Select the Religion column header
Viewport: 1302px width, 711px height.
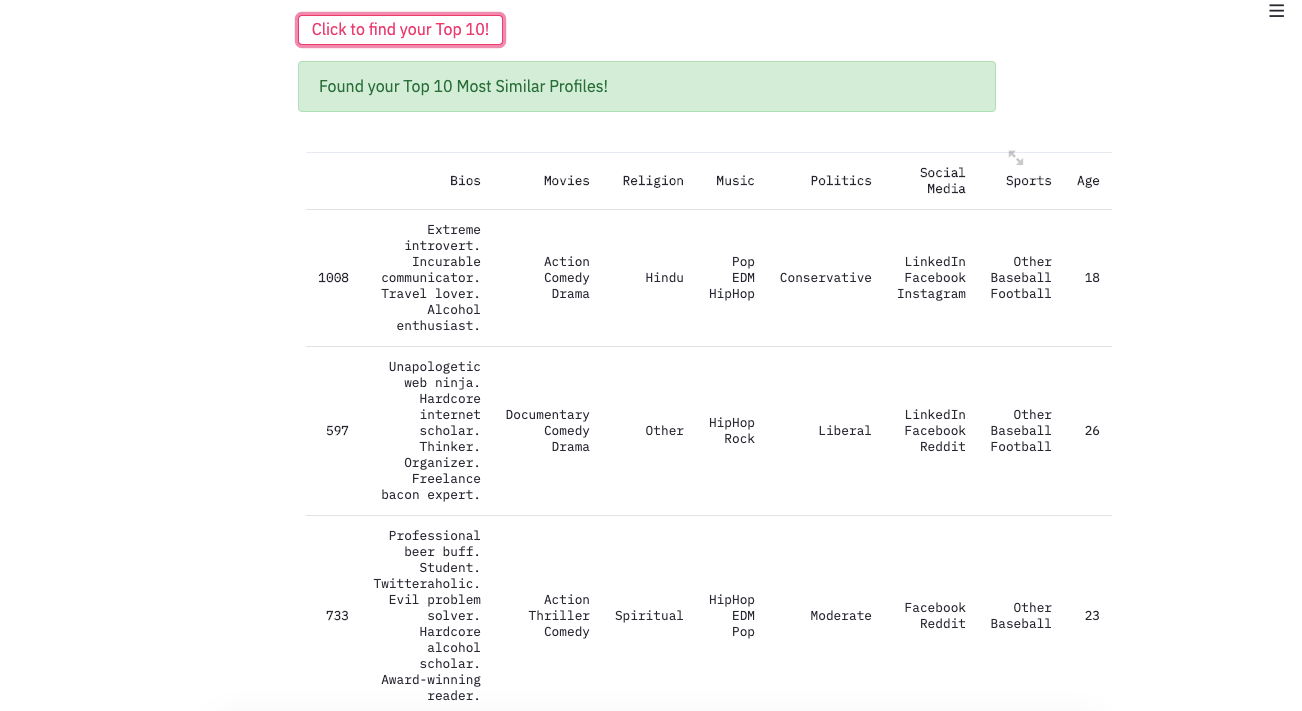click(x=653, y=181)
